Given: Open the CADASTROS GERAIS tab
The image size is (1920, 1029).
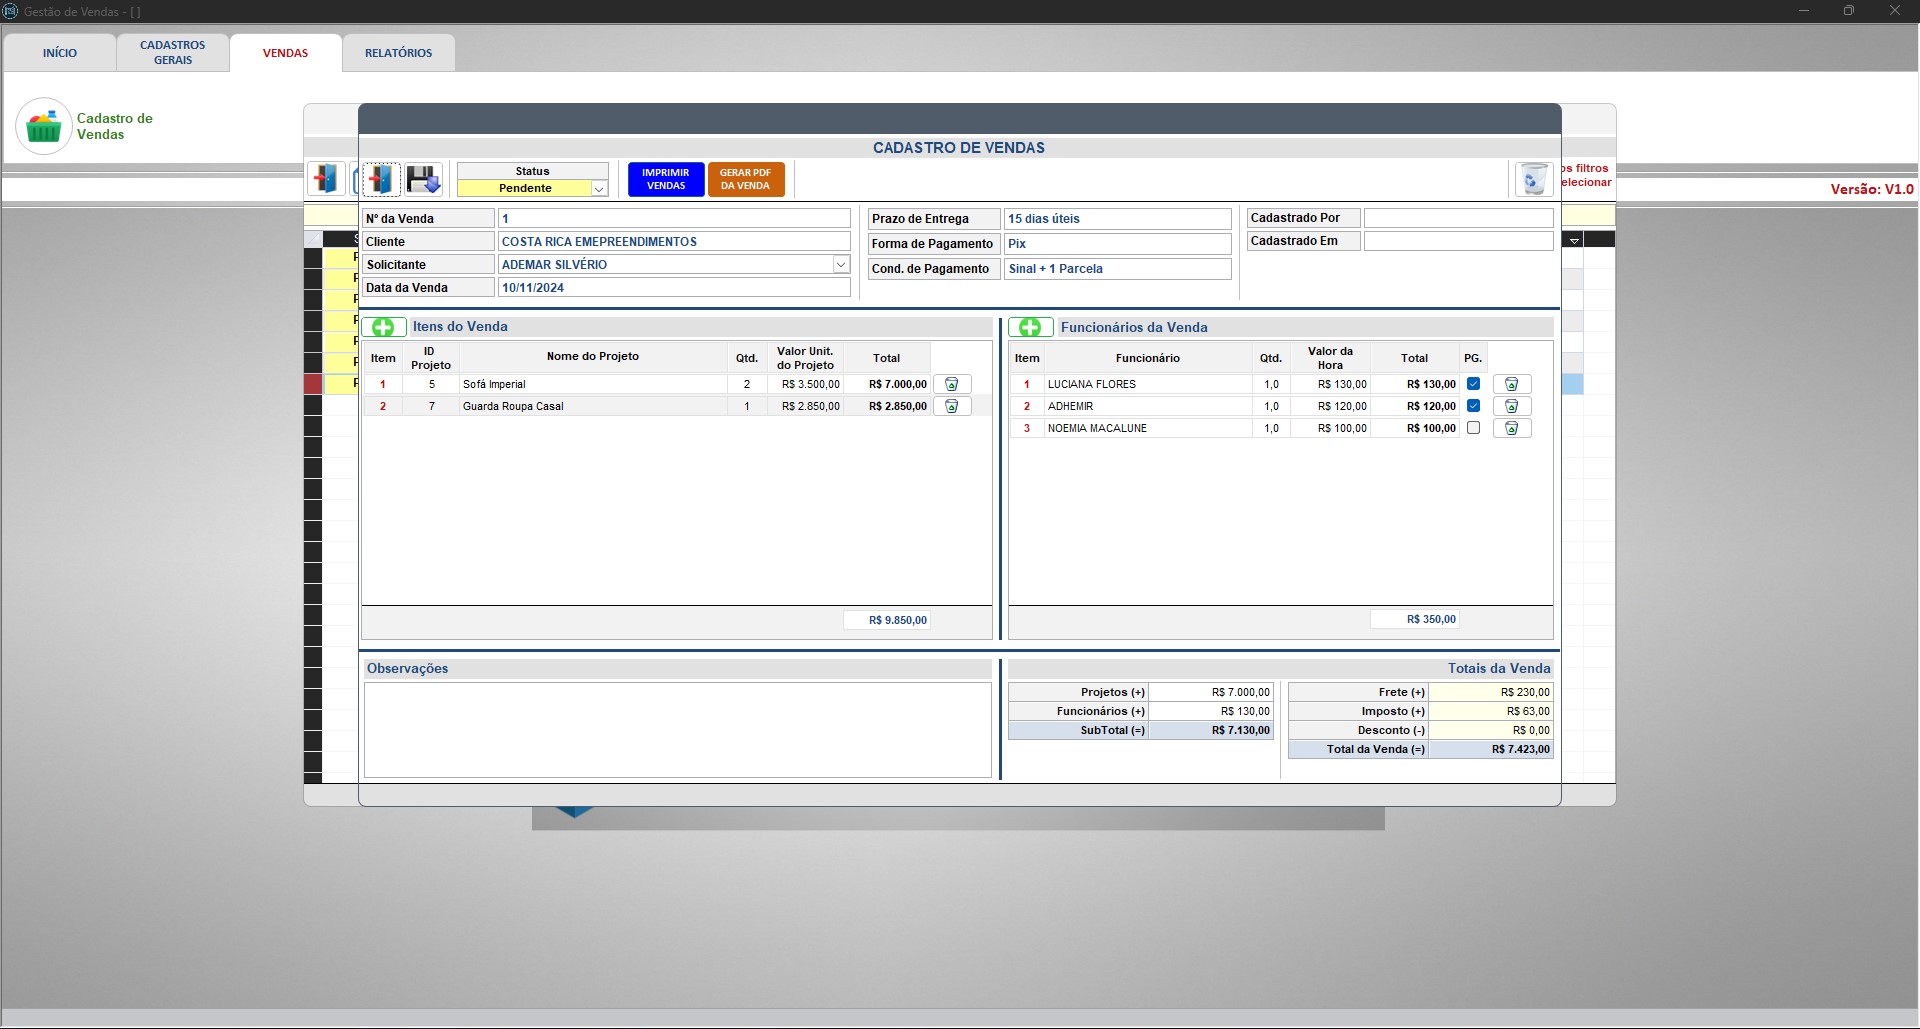Looking at the screenshot, I should coord(173,53).
